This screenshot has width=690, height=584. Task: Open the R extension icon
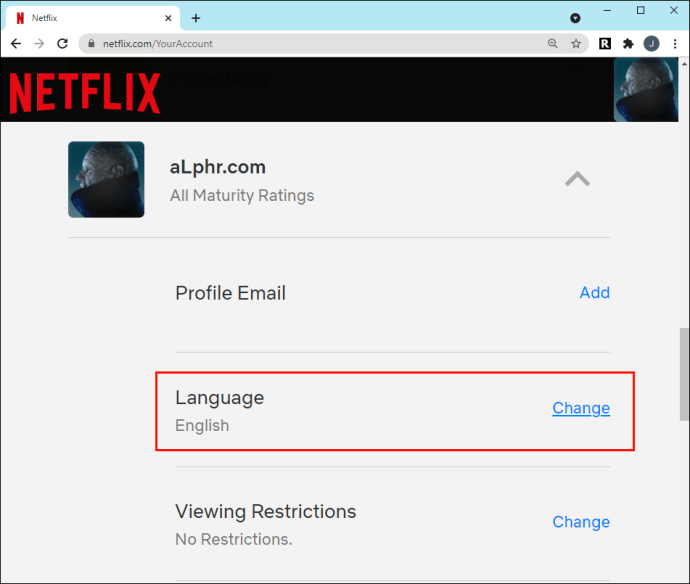pyautogui.click(x=605, y=44)
